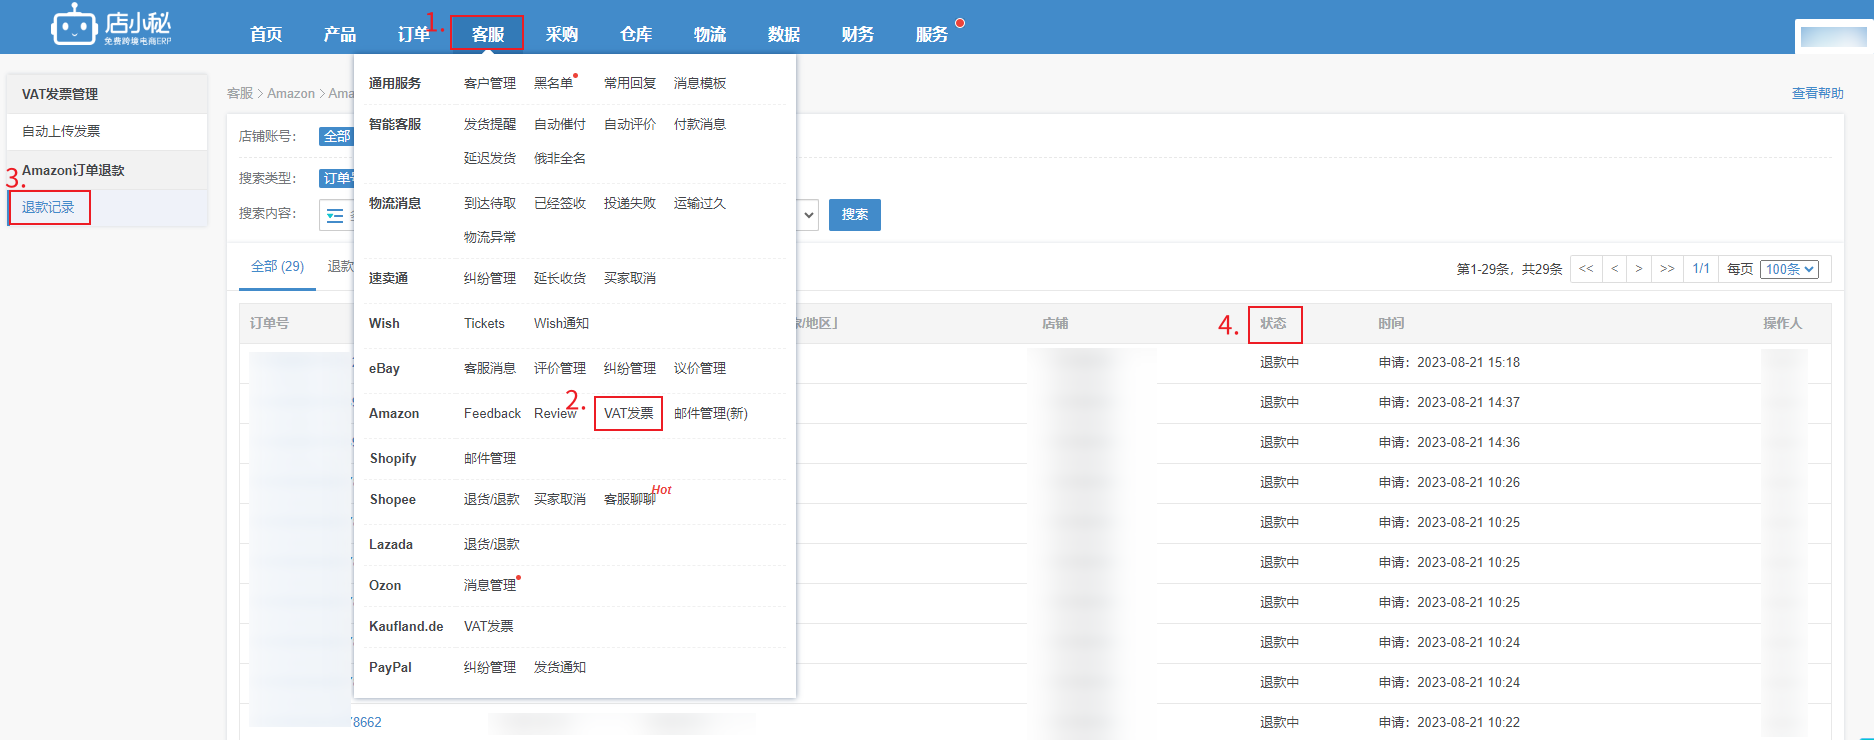
Task: Choose 评价管理 under eBay
Action: 560,368
